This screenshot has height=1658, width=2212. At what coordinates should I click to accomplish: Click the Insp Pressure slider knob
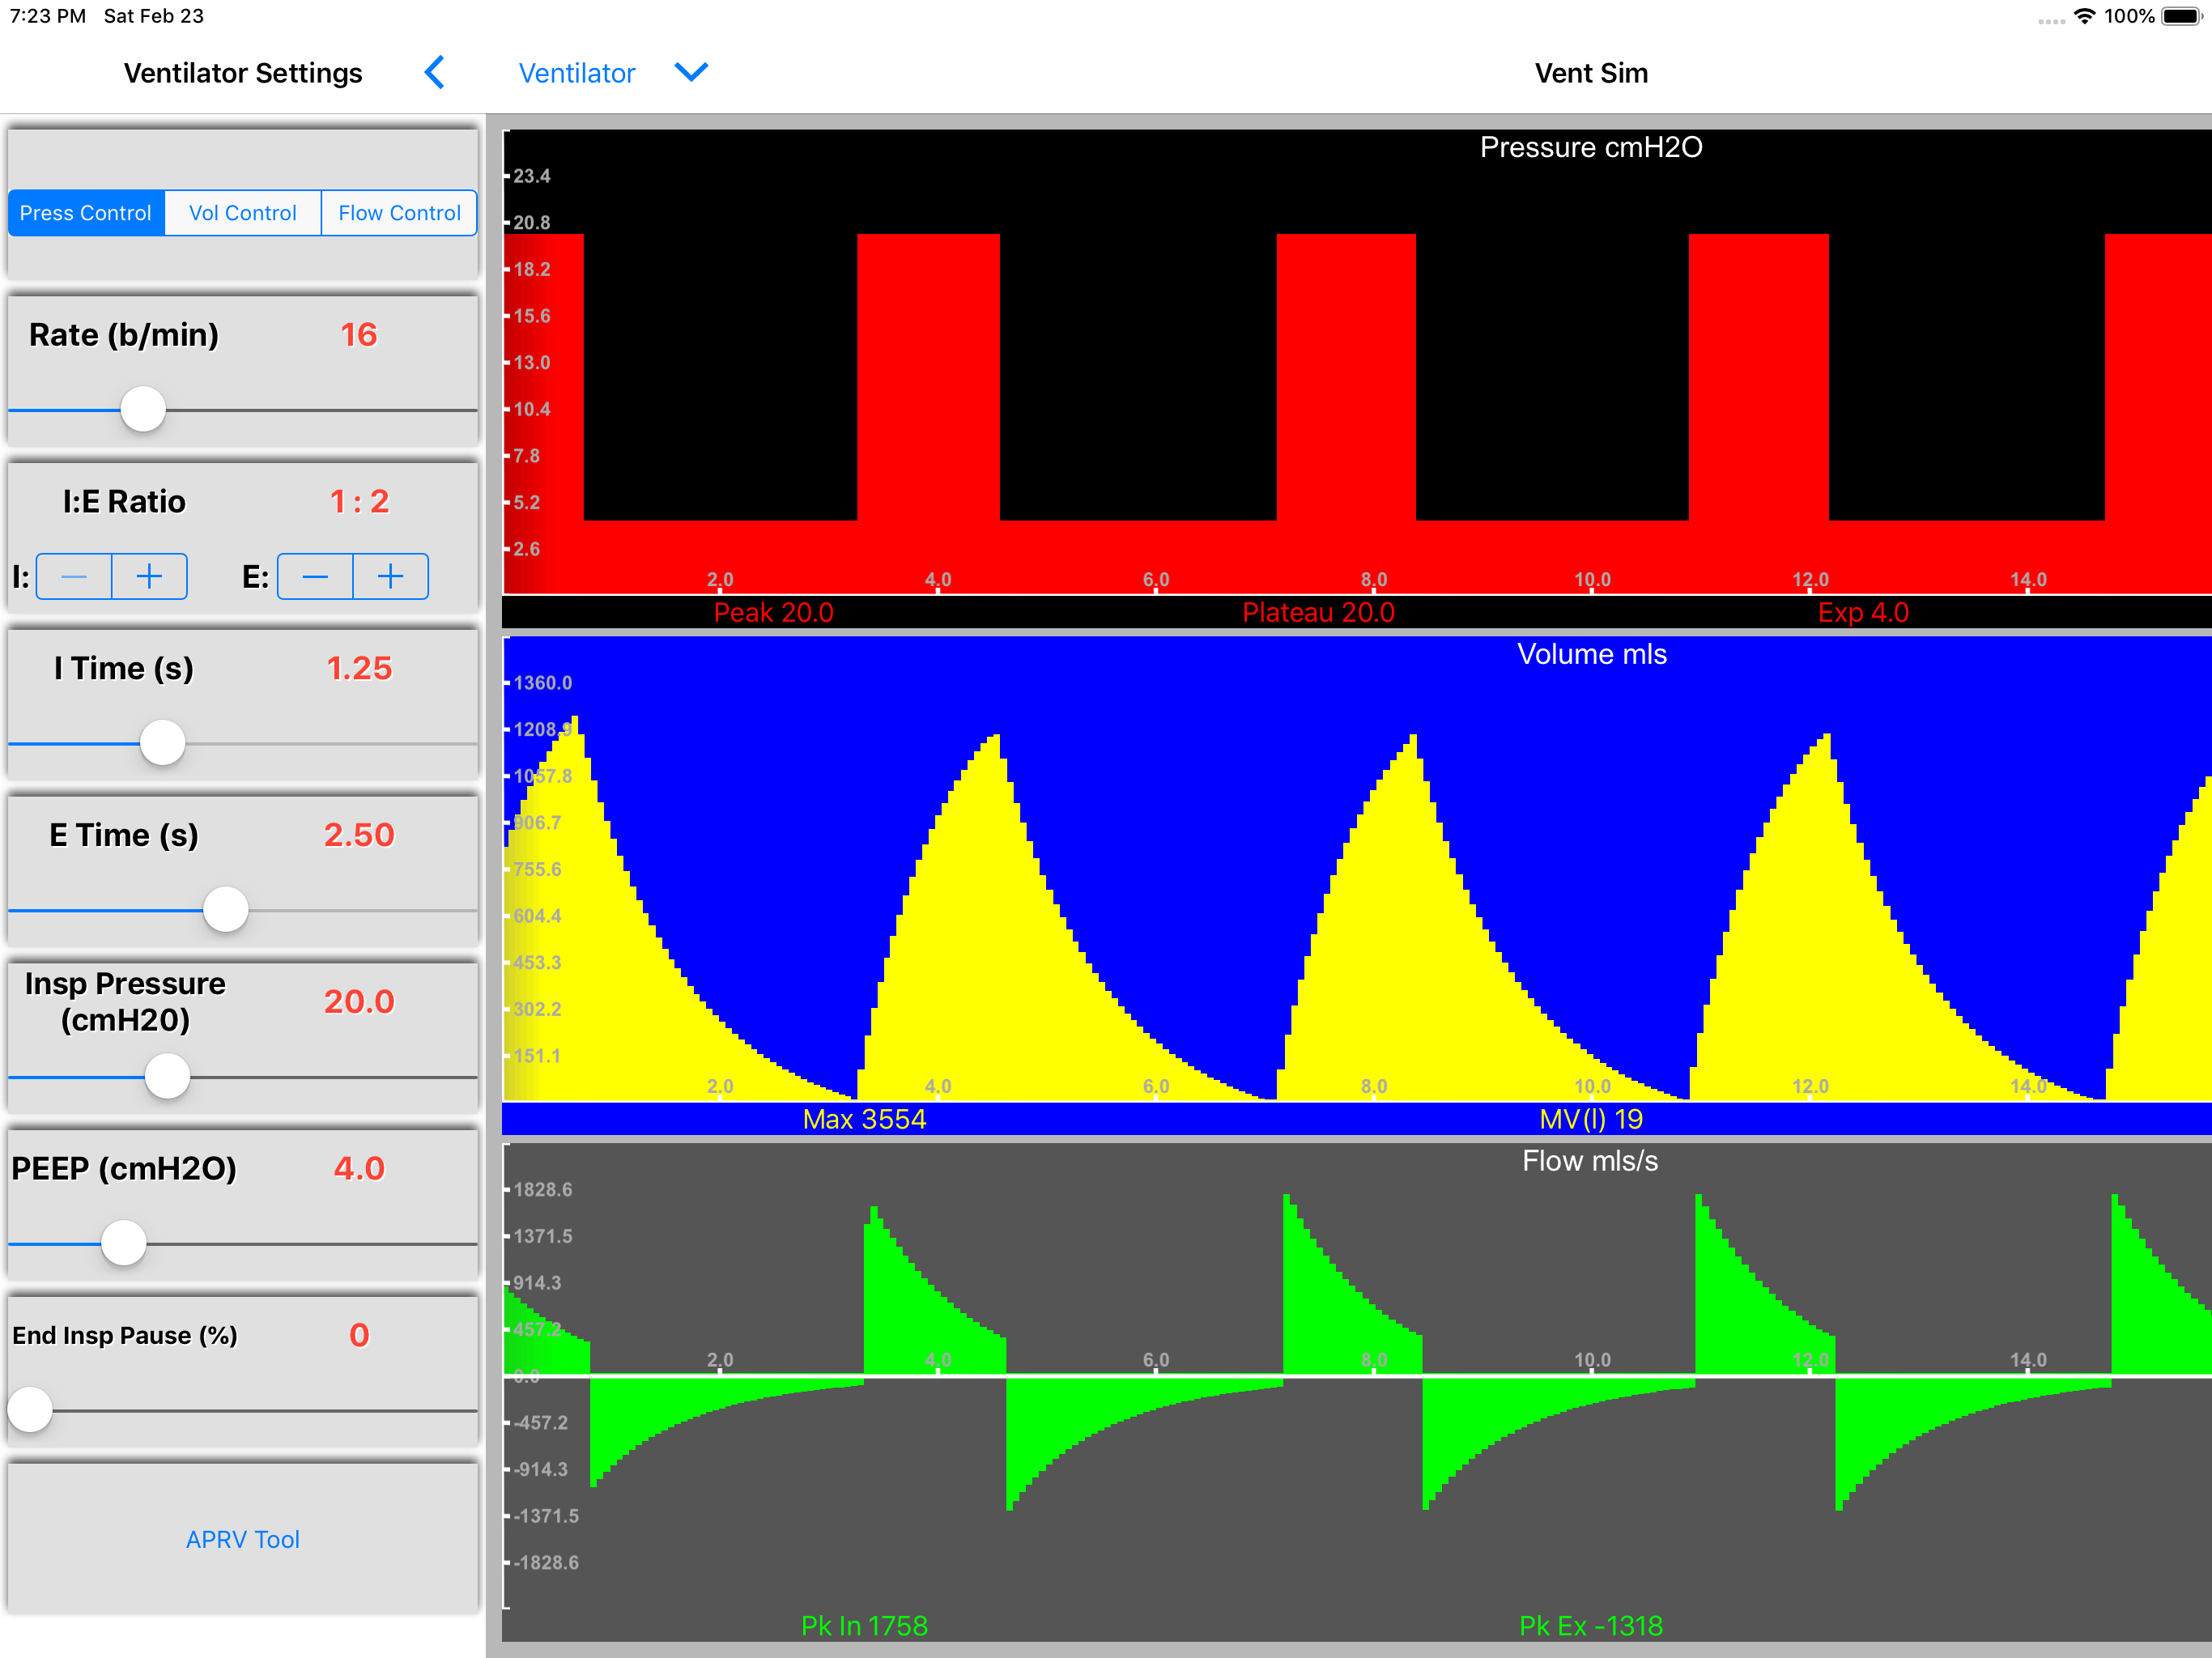click(167, 1077)
